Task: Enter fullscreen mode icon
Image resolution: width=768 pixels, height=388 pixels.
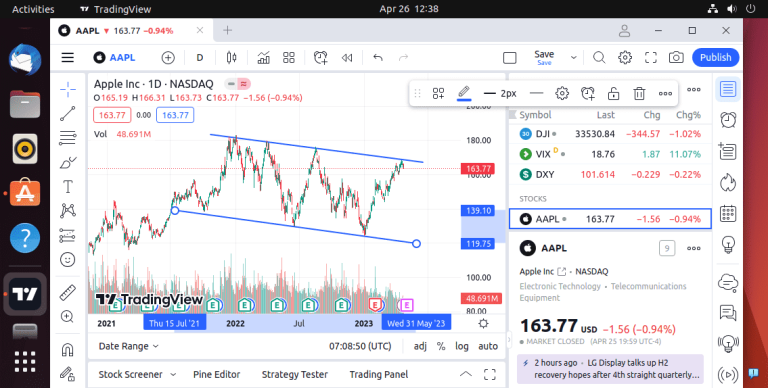Action: 650,58
